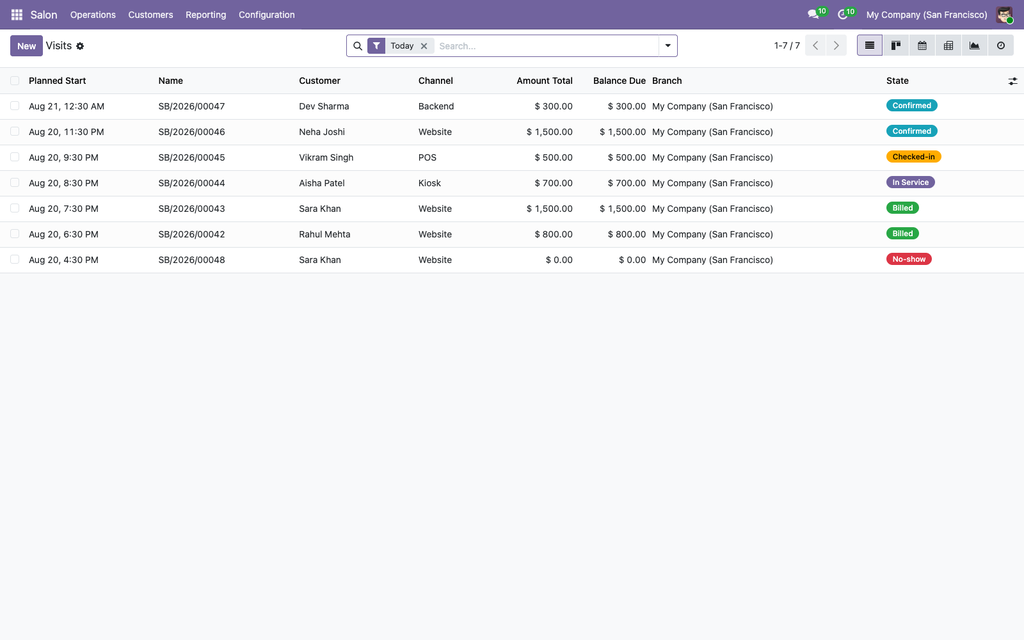Open the Operations menu
This screenshot has height=640, width=1024.
click(x=93, y=14)
